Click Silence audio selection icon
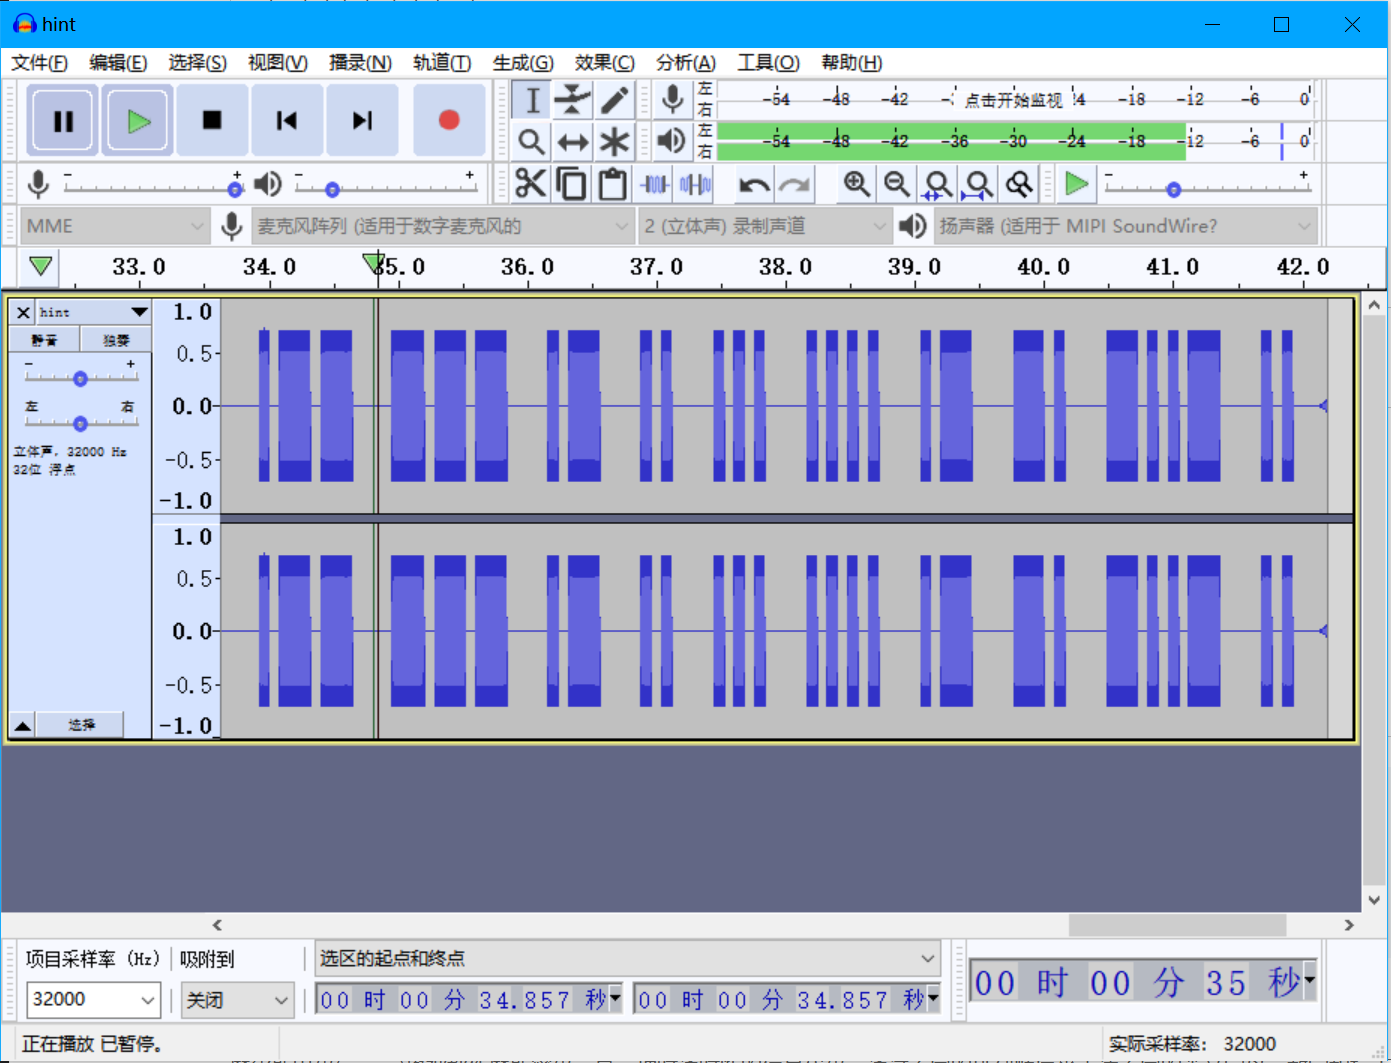 click(x=695, y=184)
